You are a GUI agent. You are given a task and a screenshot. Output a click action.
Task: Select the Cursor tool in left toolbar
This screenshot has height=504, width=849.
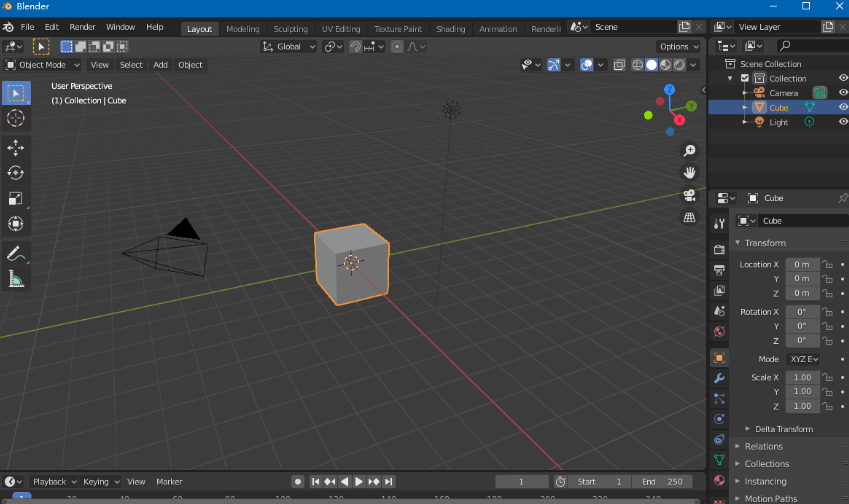click(16, 119)
